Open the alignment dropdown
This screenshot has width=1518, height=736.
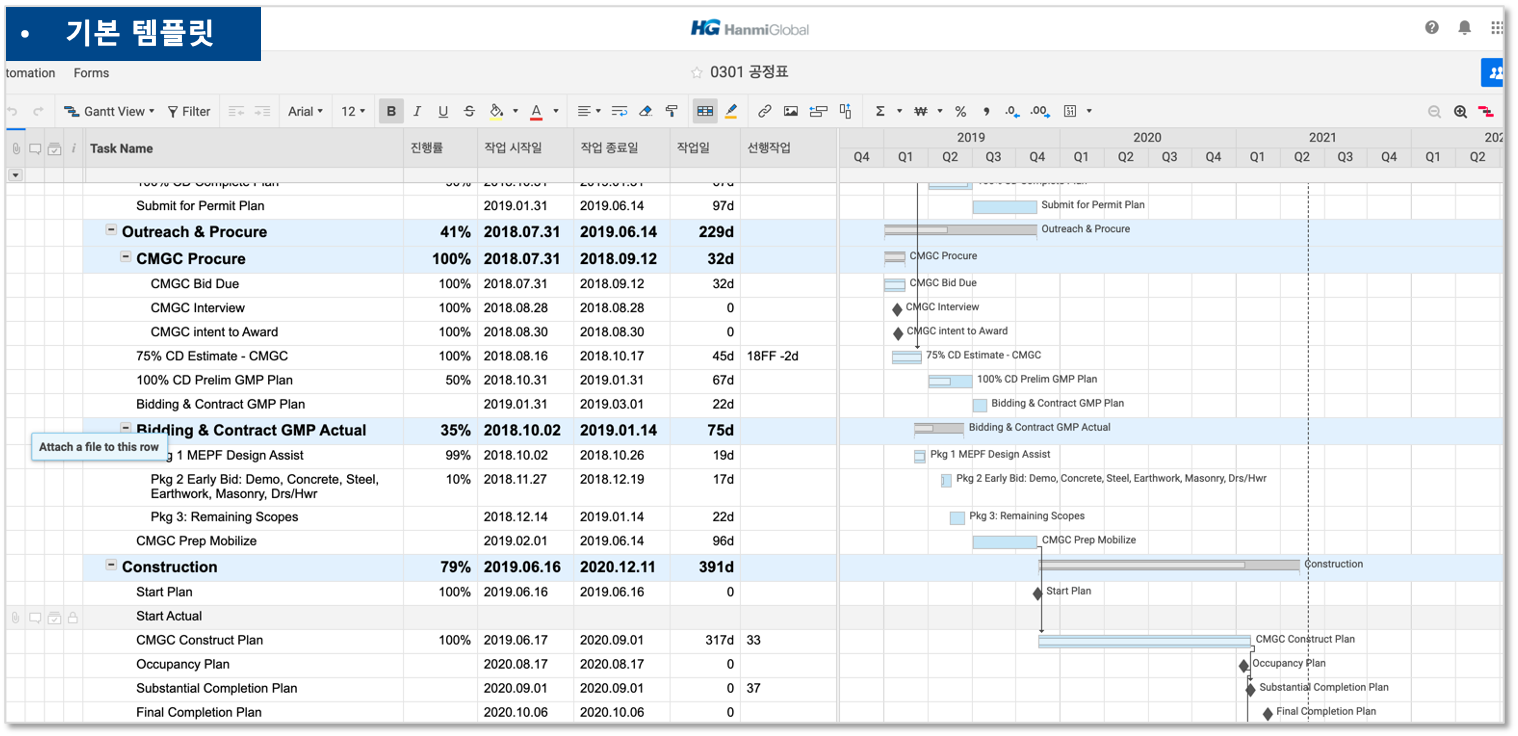(x=590, y=111)
